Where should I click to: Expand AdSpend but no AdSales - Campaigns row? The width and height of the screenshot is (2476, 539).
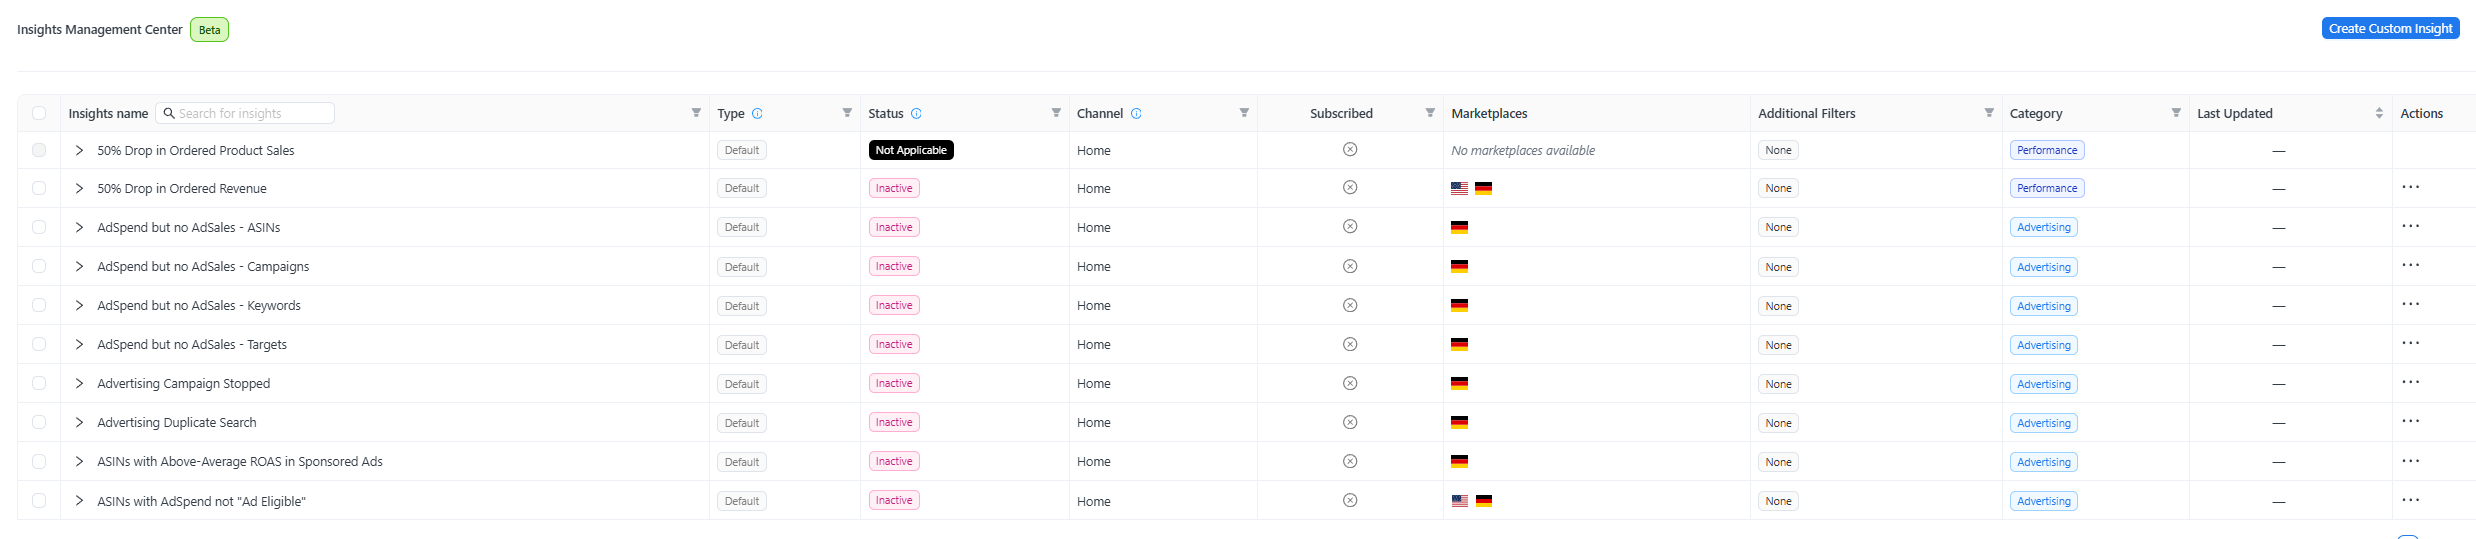[79, 266]
